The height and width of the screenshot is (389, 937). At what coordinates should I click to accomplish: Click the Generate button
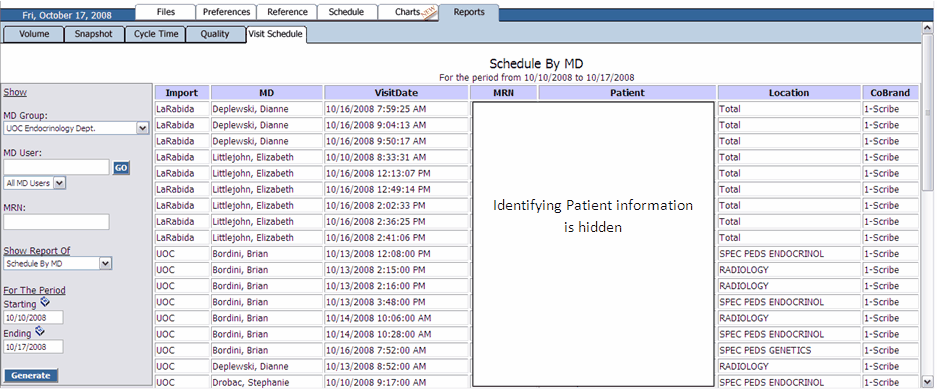[31, 375]
